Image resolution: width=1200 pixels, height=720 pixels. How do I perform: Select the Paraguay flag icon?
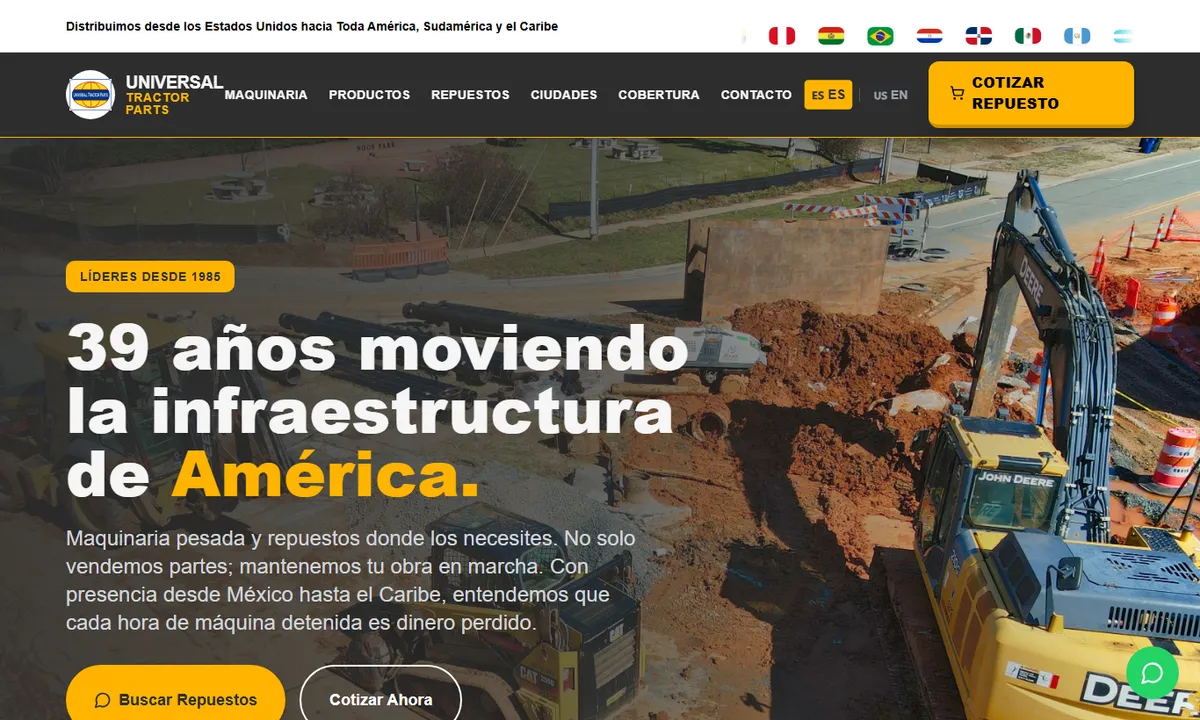930,36
